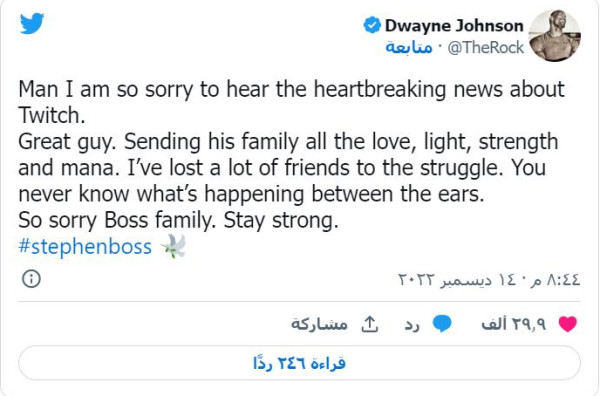
Task: Follow the account via متابعة link
Action: pos(409,47)
